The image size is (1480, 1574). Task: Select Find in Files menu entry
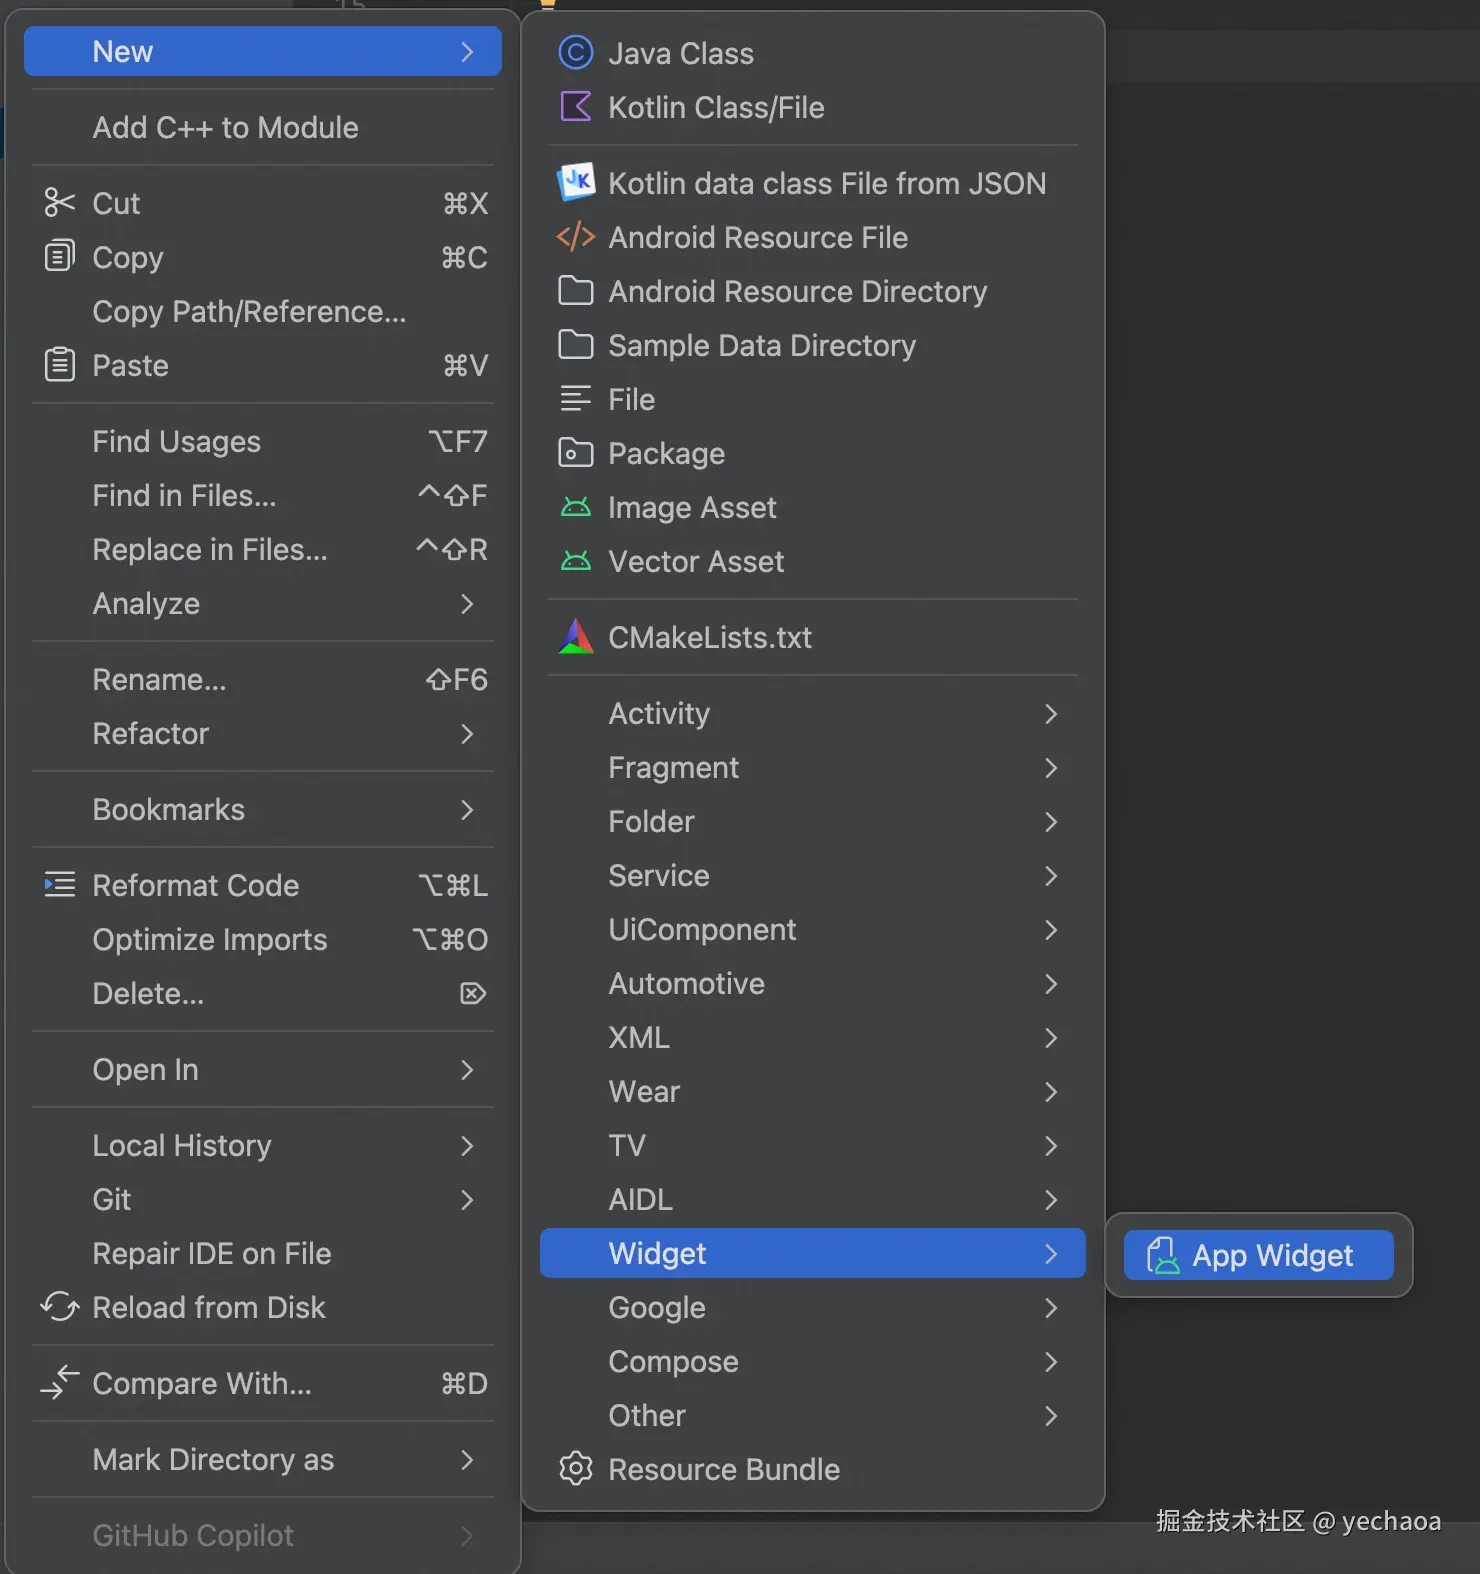(x=184, y=496)
